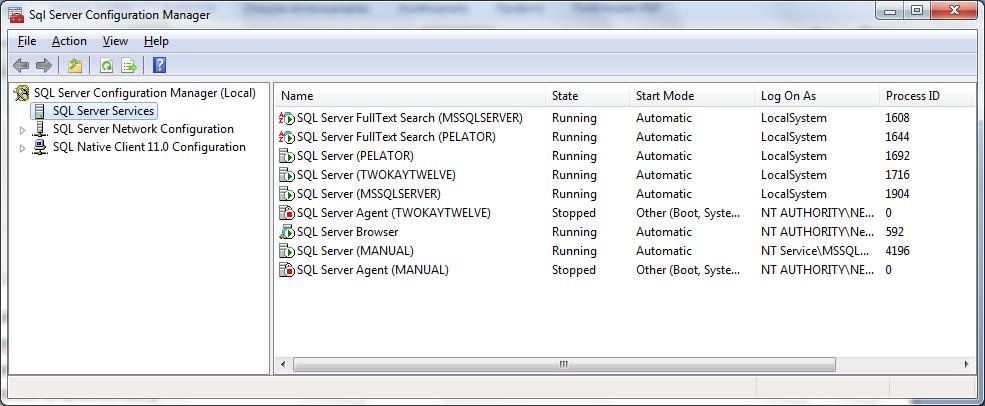Select the SQL Server Configuration Manager (Local) root label

click(x=144, y=93)
